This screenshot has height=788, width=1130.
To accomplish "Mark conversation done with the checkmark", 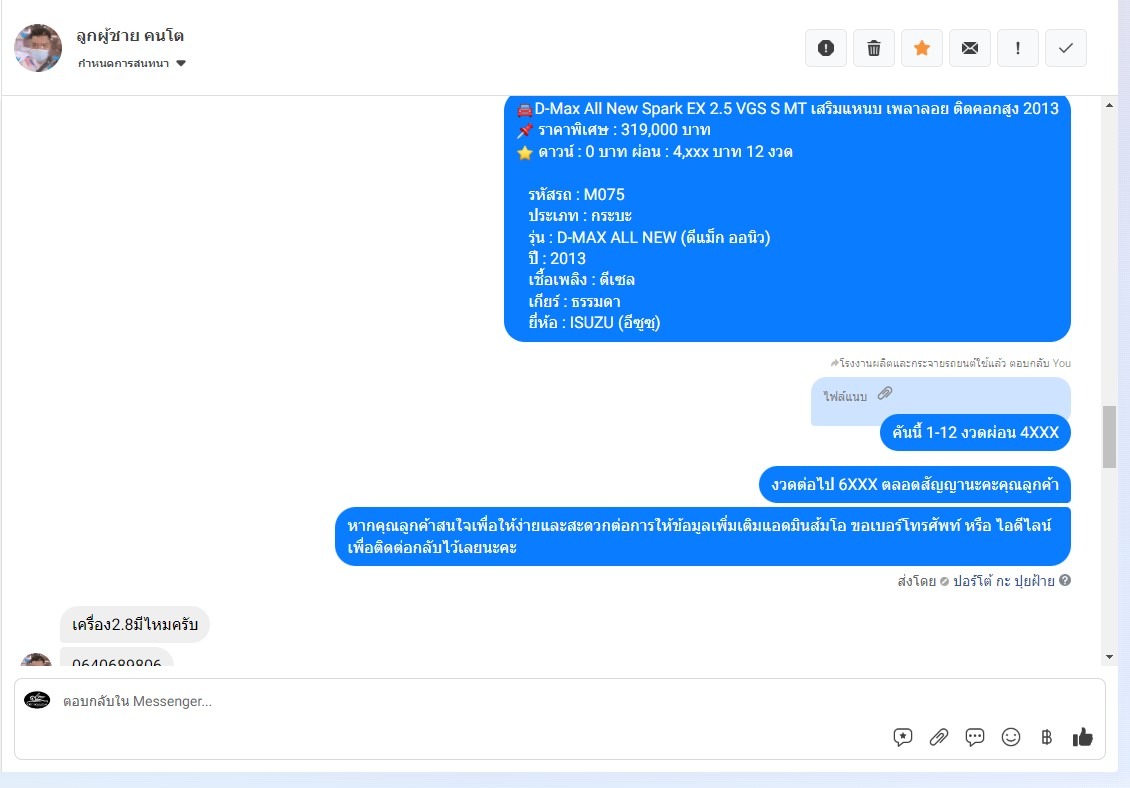I will click(x=1066, y=48).
